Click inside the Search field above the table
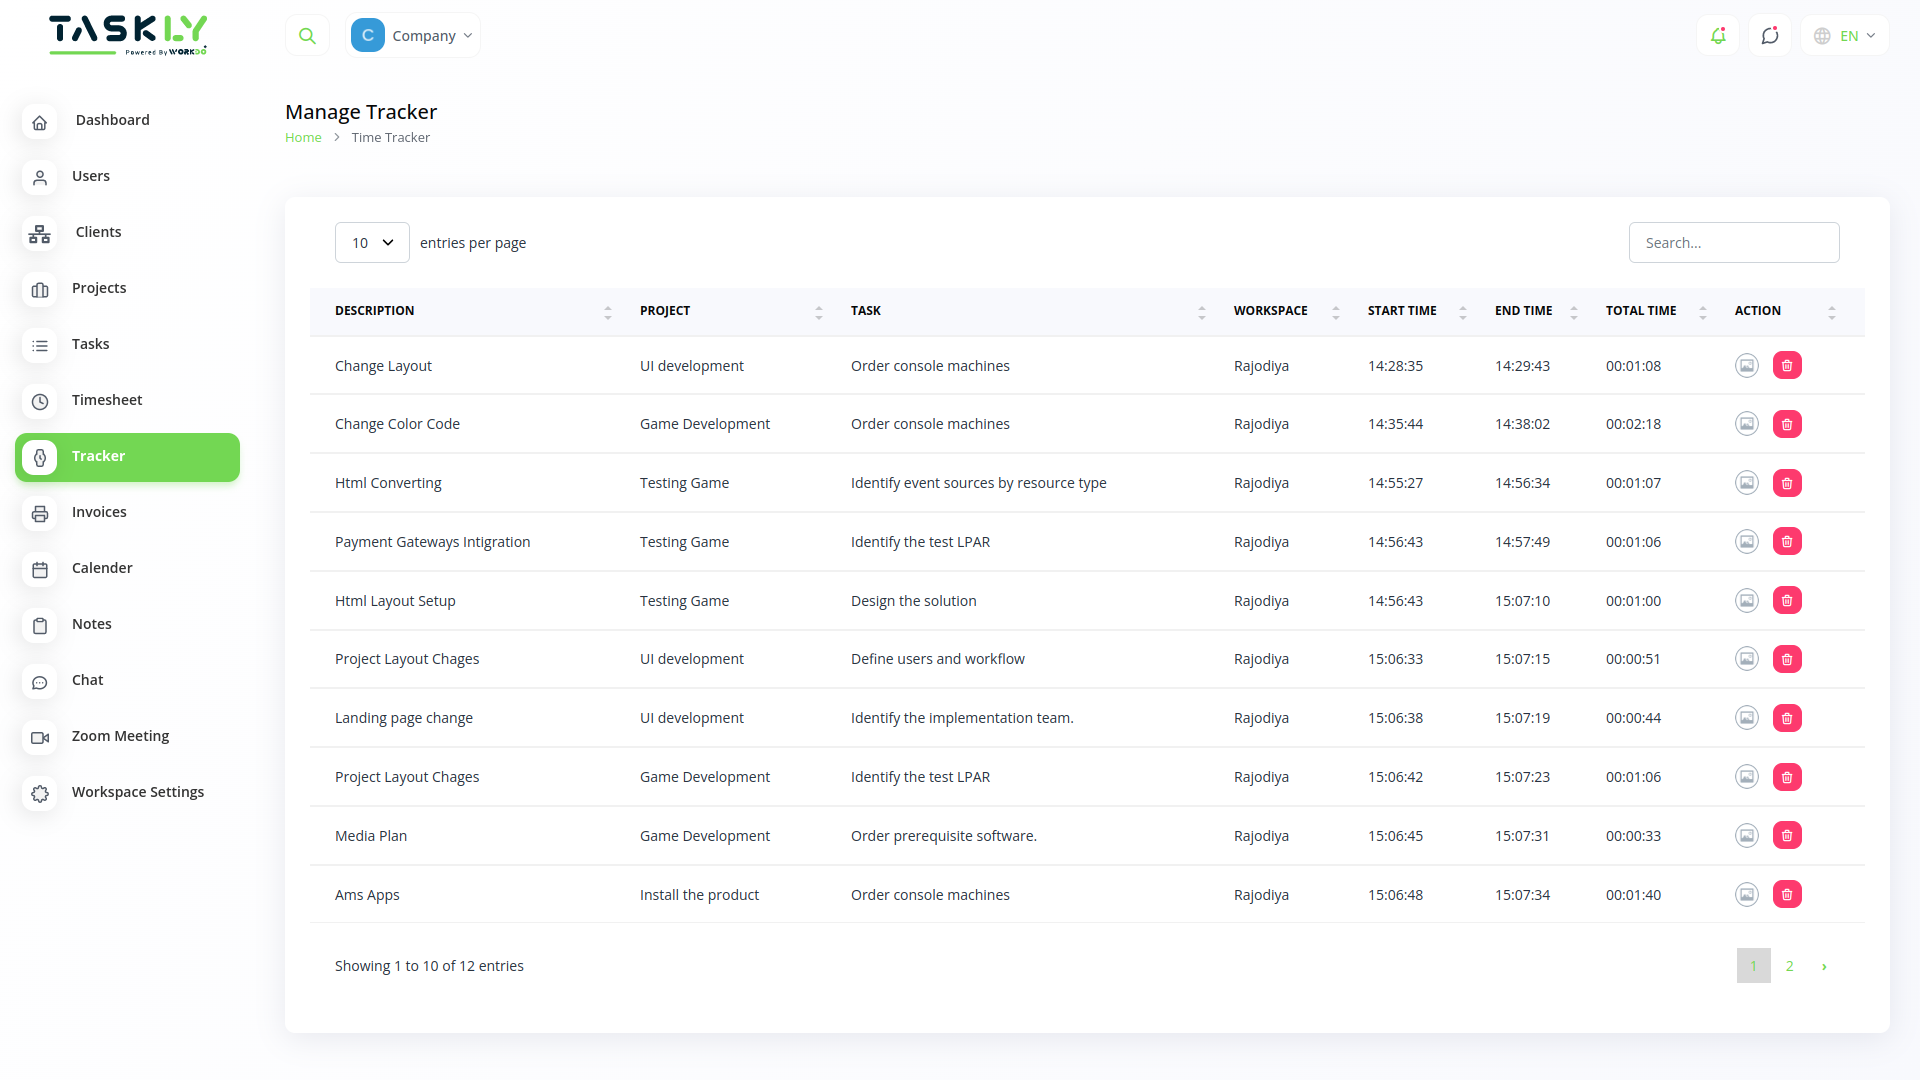The height and width of the screenshot is (1080, 1920). [1734, 242]
